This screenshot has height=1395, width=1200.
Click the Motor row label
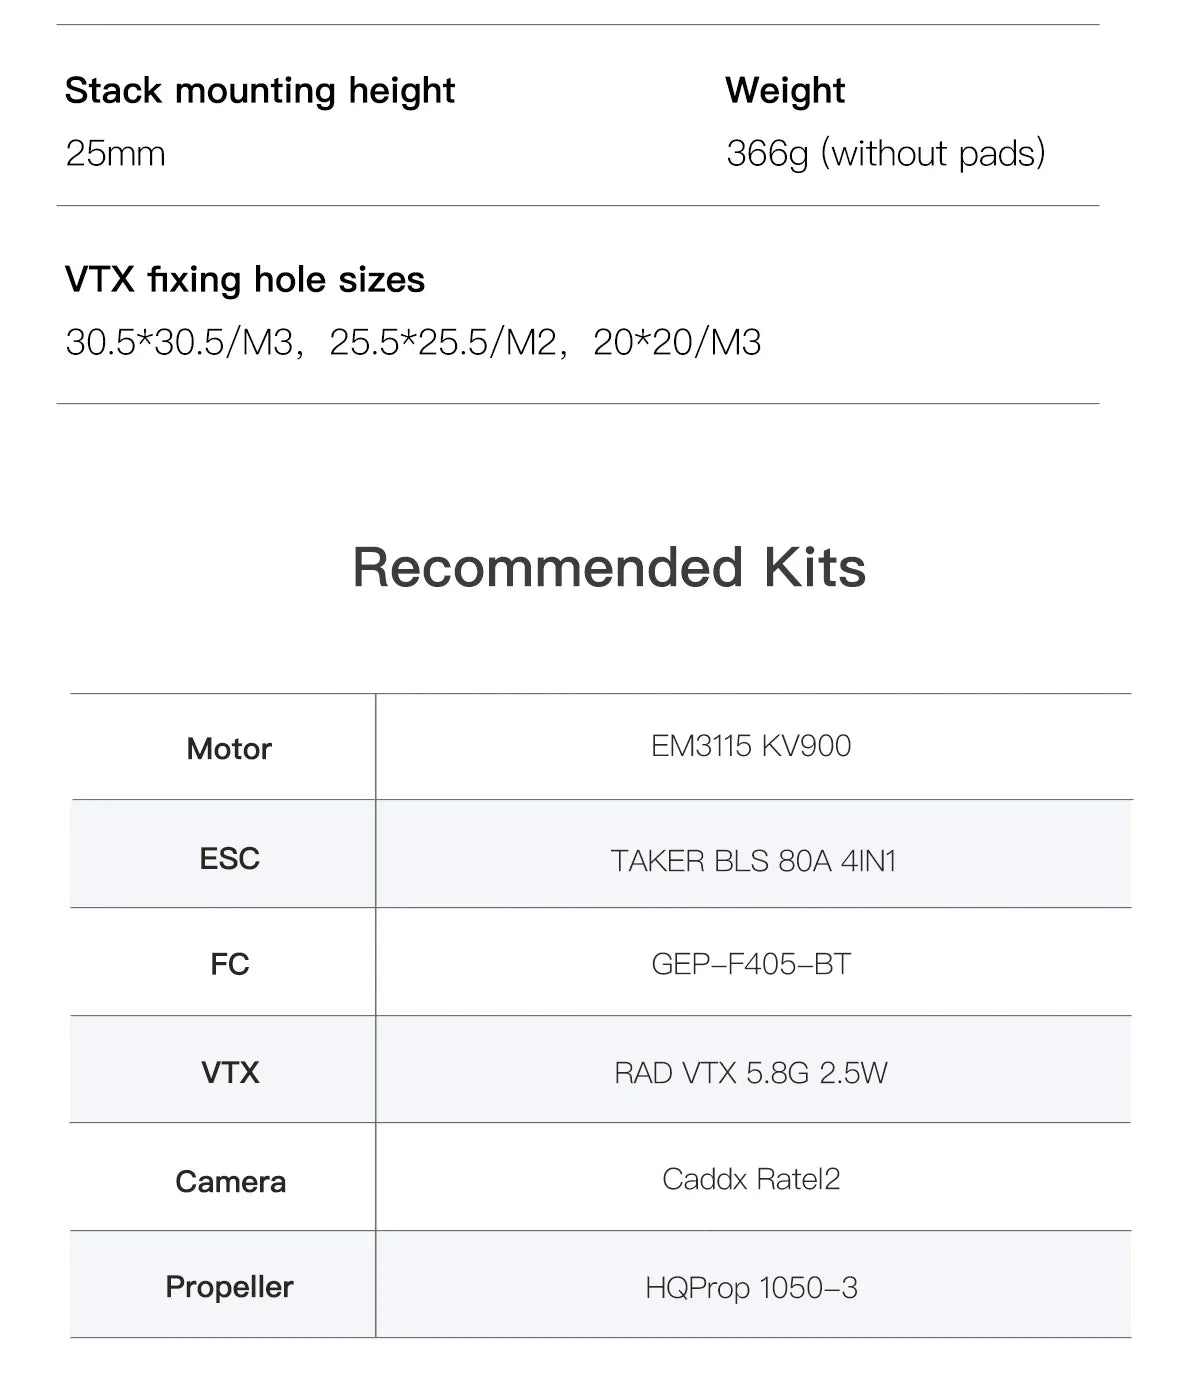(229, 748)
